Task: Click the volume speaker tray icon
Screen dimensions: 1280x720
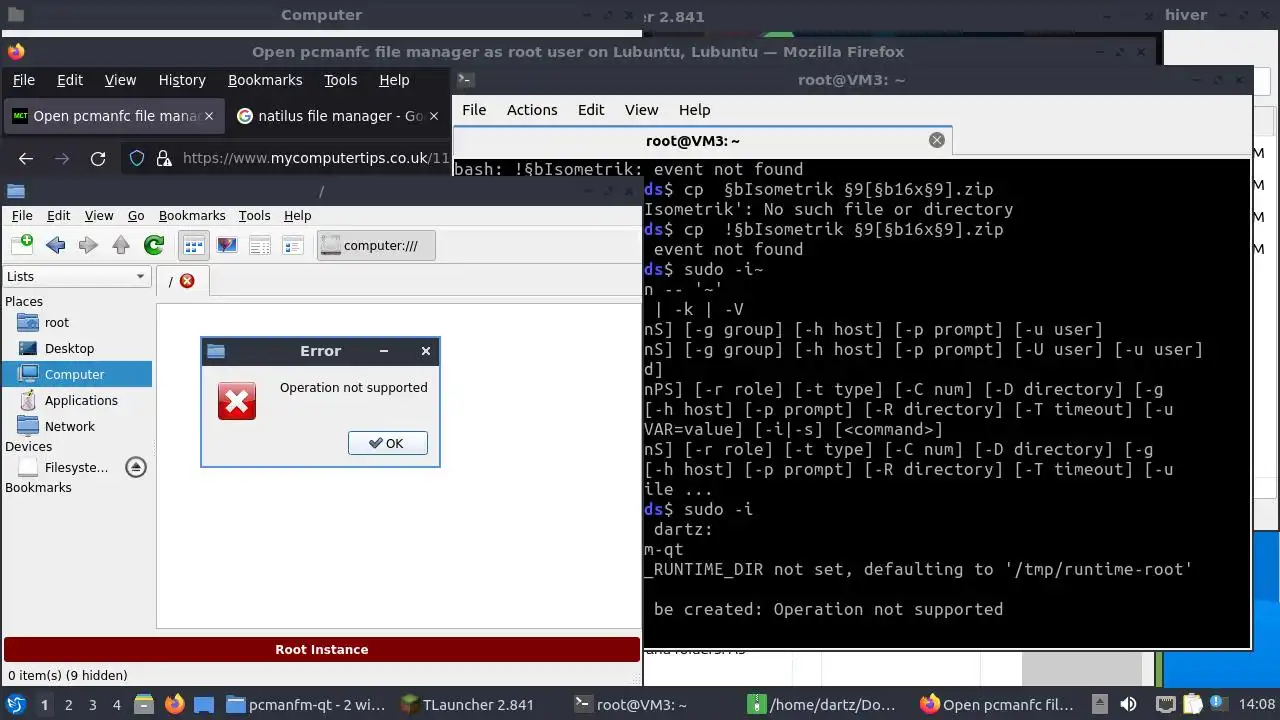Action: [1129, 704]
